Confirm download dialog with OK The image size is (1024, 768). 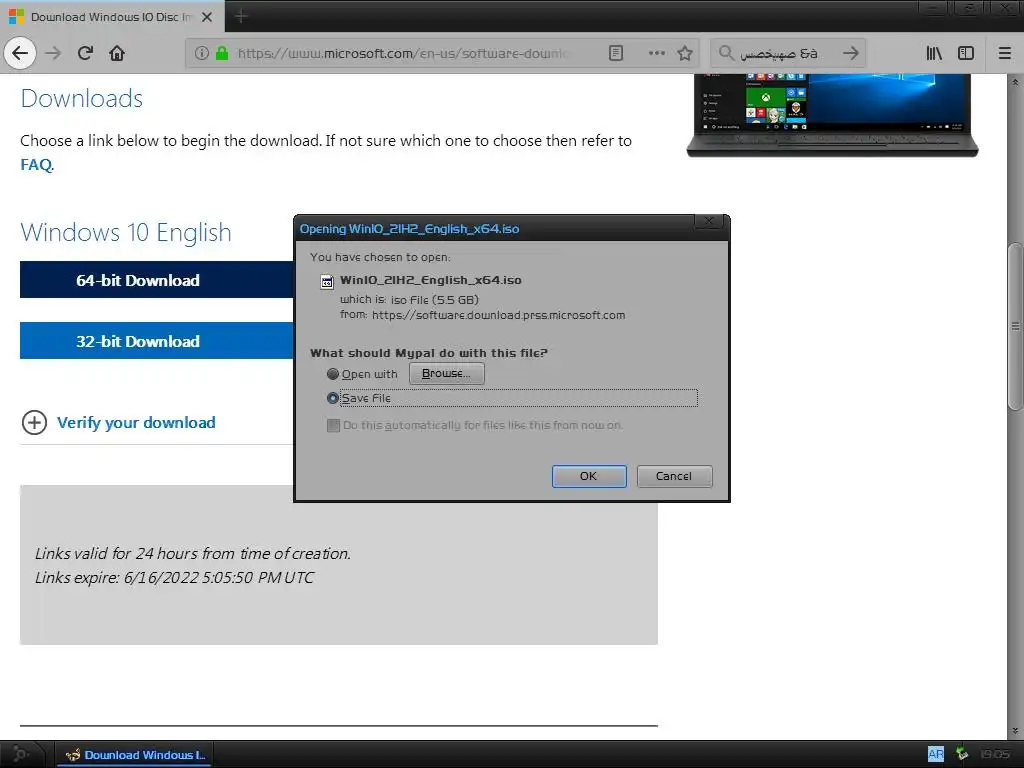click(x=589, y=476)
